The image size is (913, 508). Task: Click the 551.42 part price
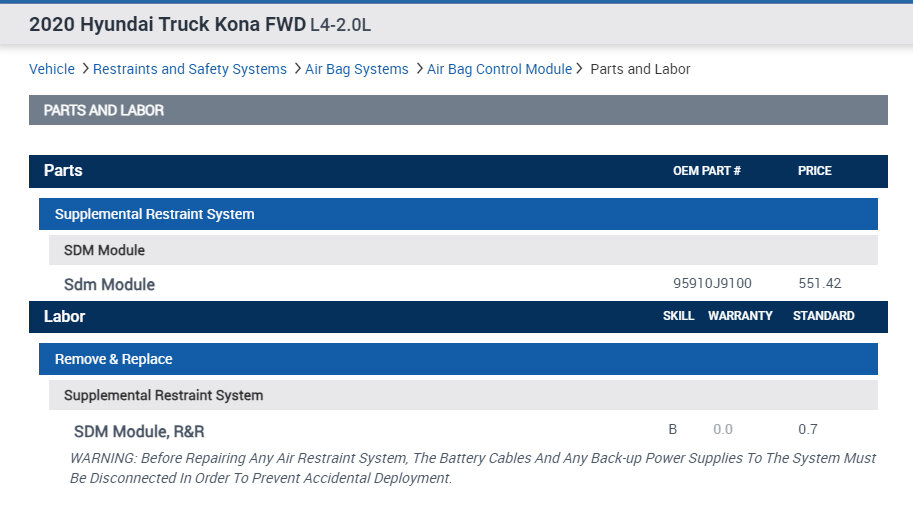point(819,284)
